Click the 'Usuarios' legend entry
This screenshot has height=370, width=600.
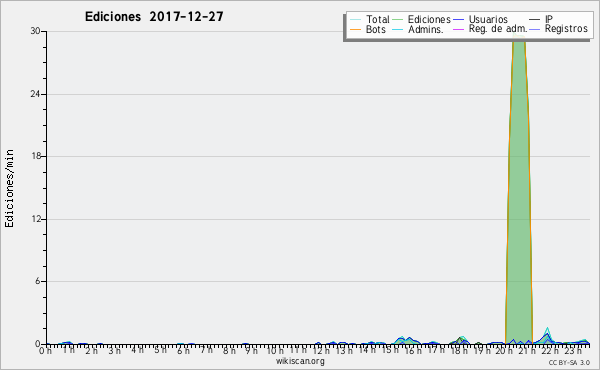coord(481,19)
